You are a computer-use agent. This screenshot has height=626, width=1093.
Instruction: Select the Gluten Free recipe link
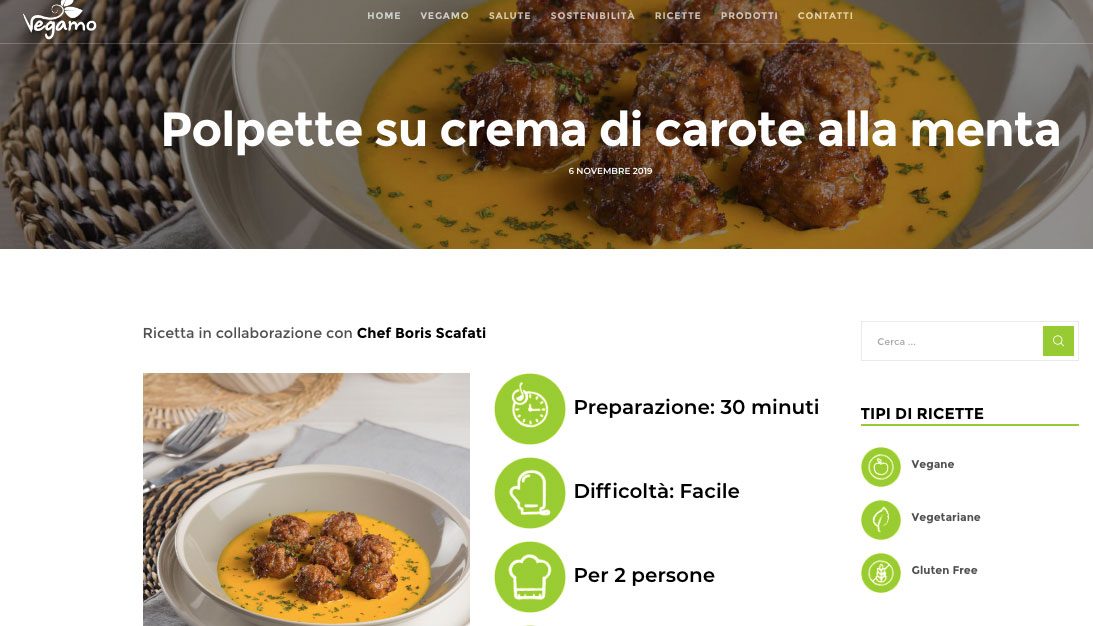coord(945,570)
